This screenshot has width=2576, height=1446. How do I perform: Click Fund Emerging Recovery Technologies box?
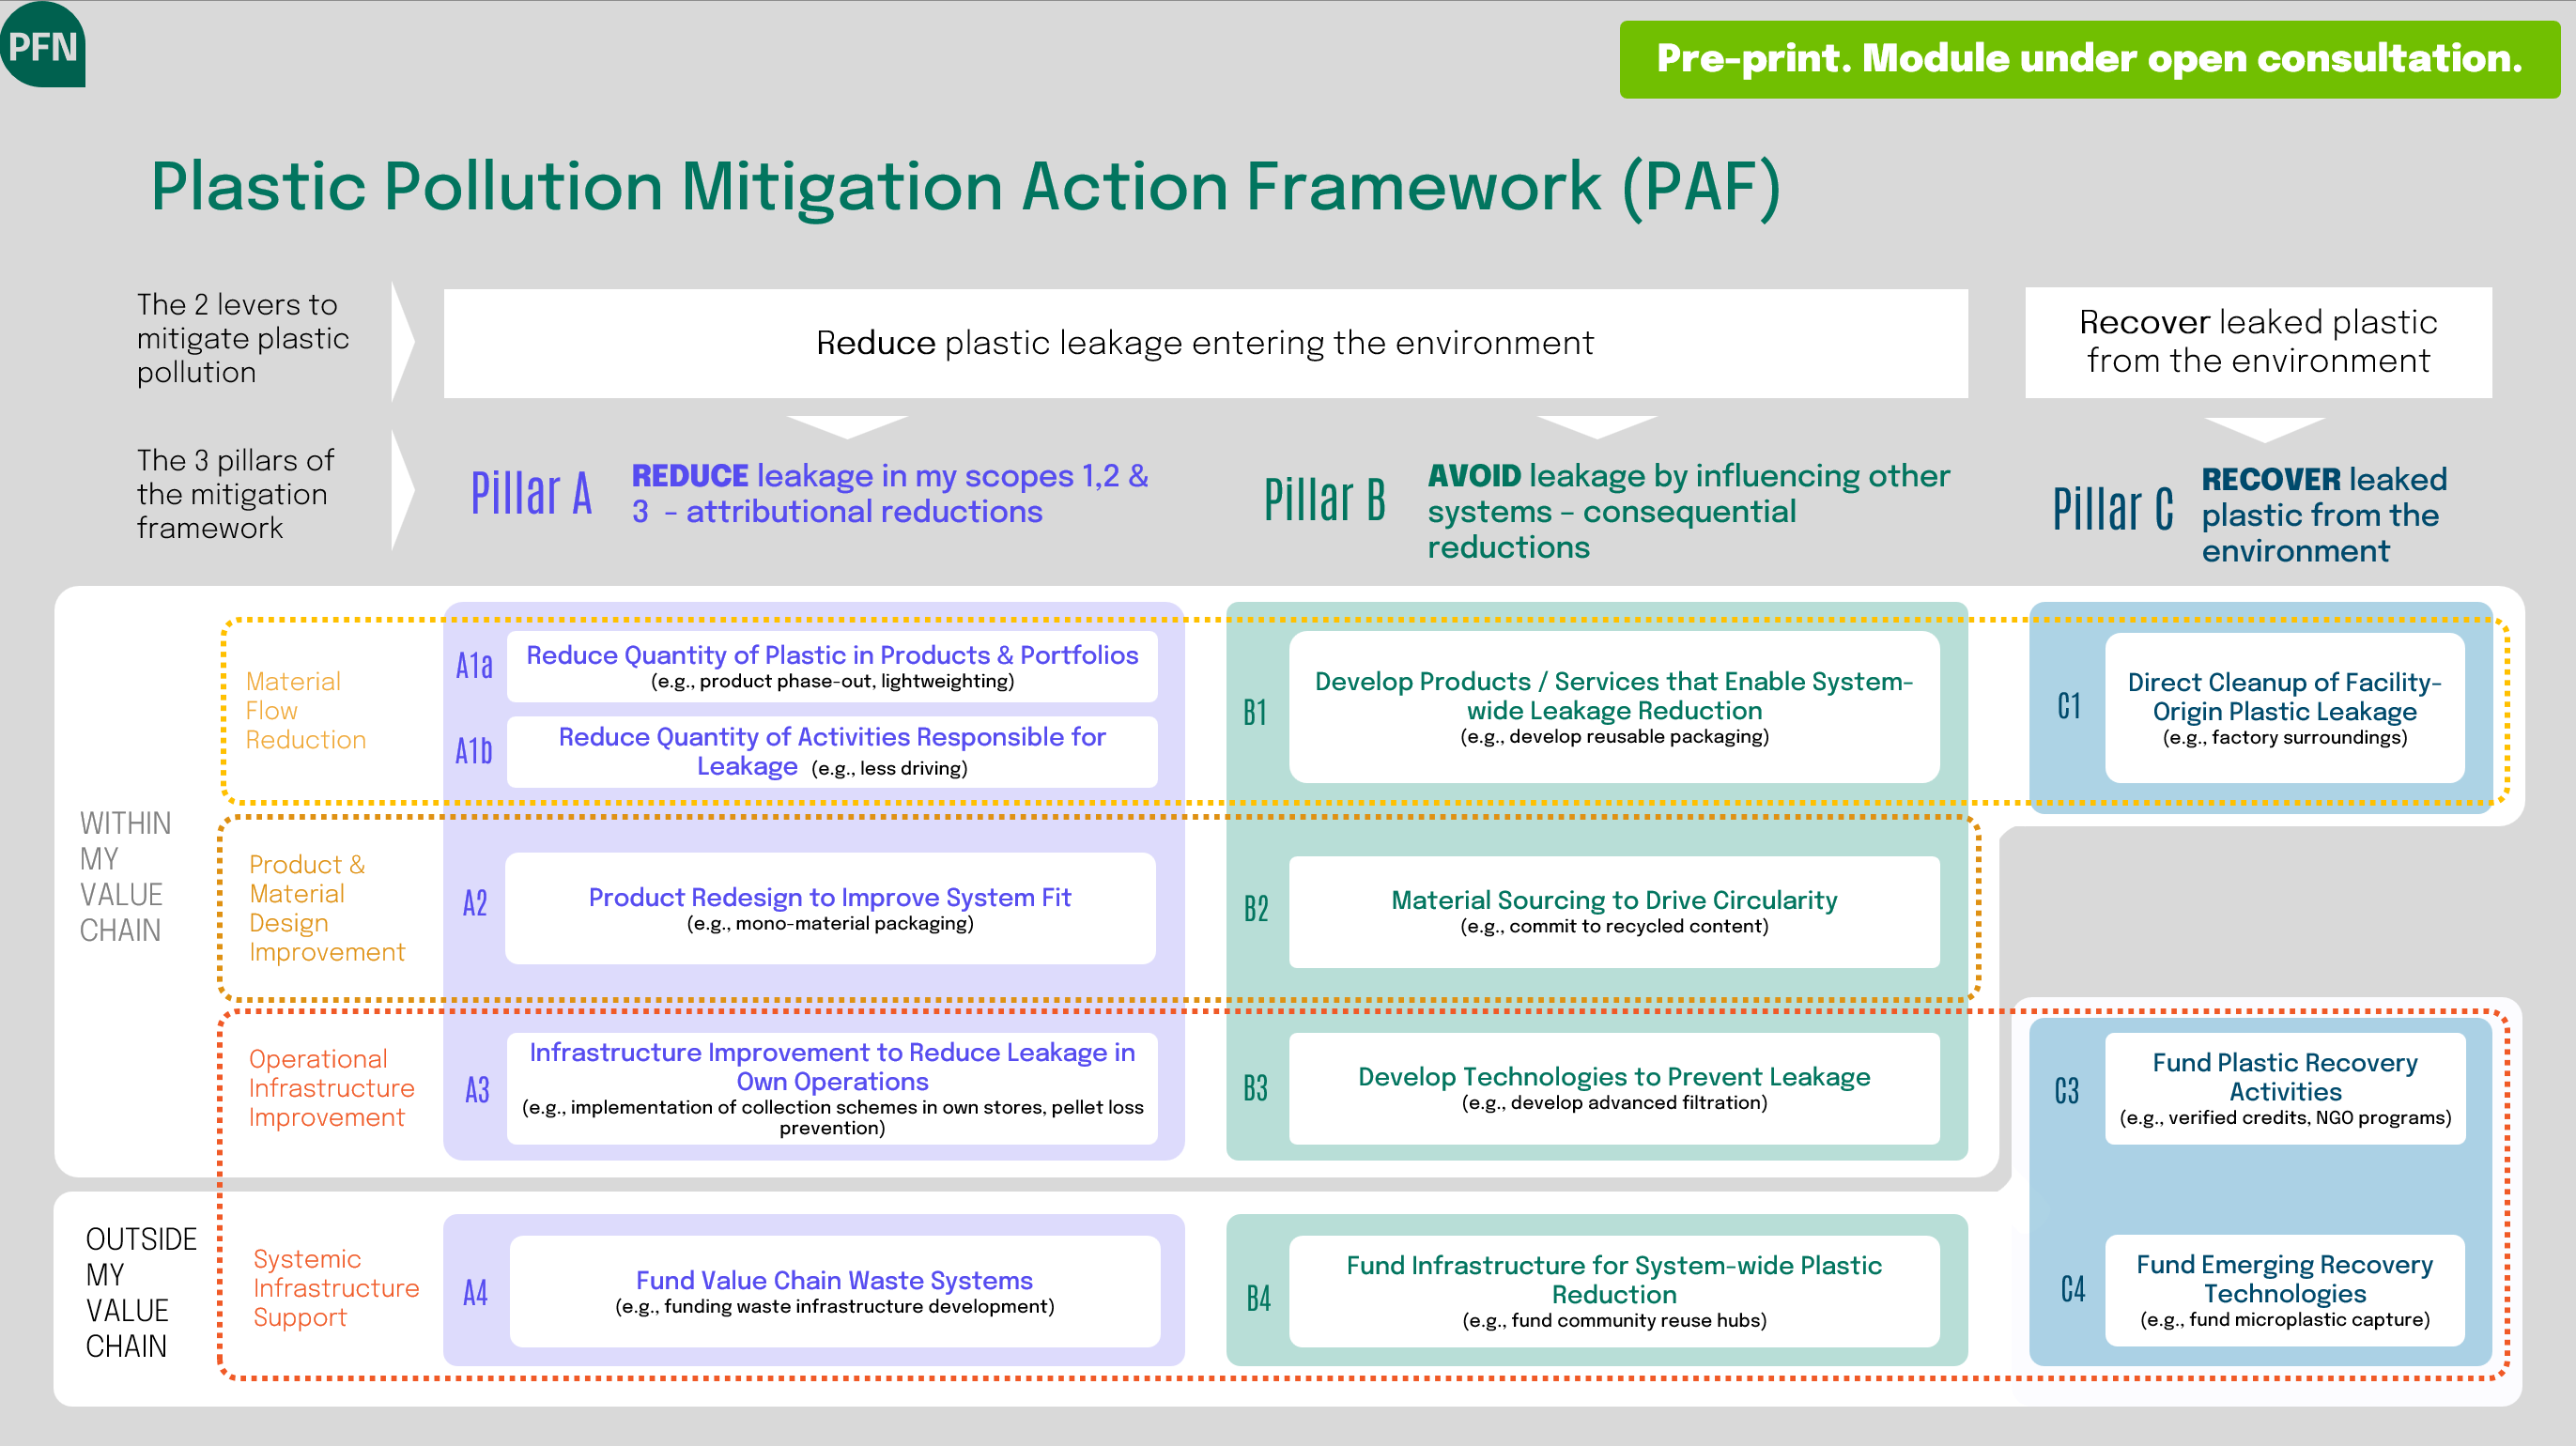(x=2285, y=1290)
